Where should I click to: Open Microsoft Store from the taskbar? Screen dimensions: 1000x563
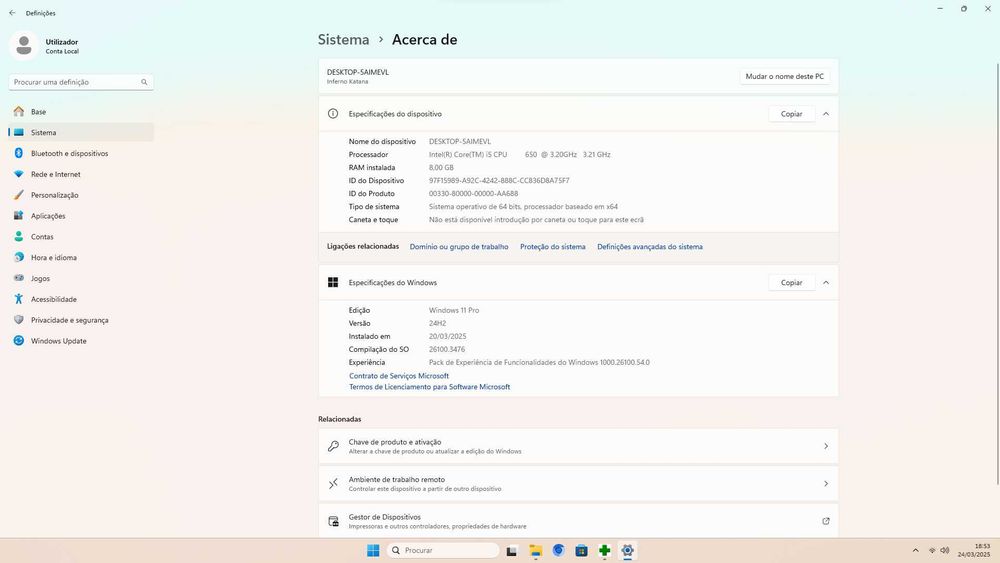point(582,551)
